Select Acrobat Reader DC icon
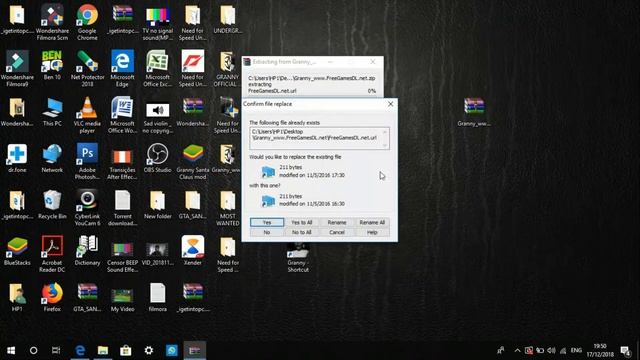640x360 pixels. pos(52,254)
